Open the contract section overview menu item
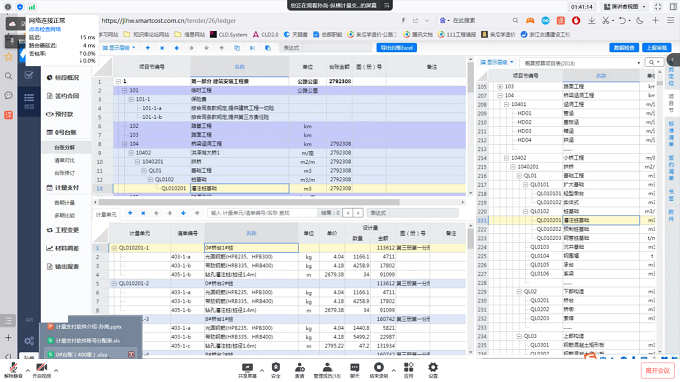The width and height of the screenshot is (680, 382). [x=63, y=78]
